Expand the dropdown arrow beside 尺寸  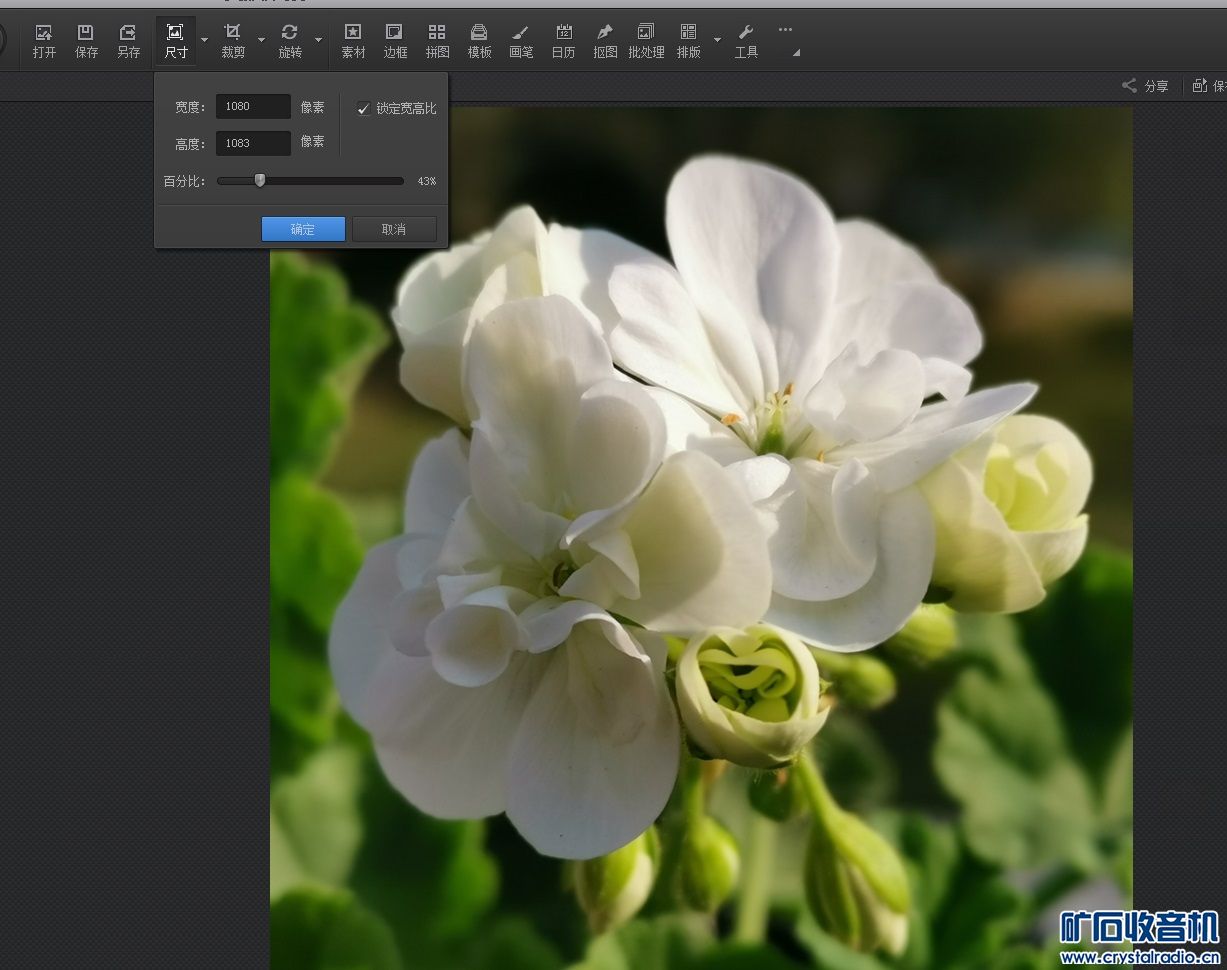pyautogui.click(x=204, y=40)
